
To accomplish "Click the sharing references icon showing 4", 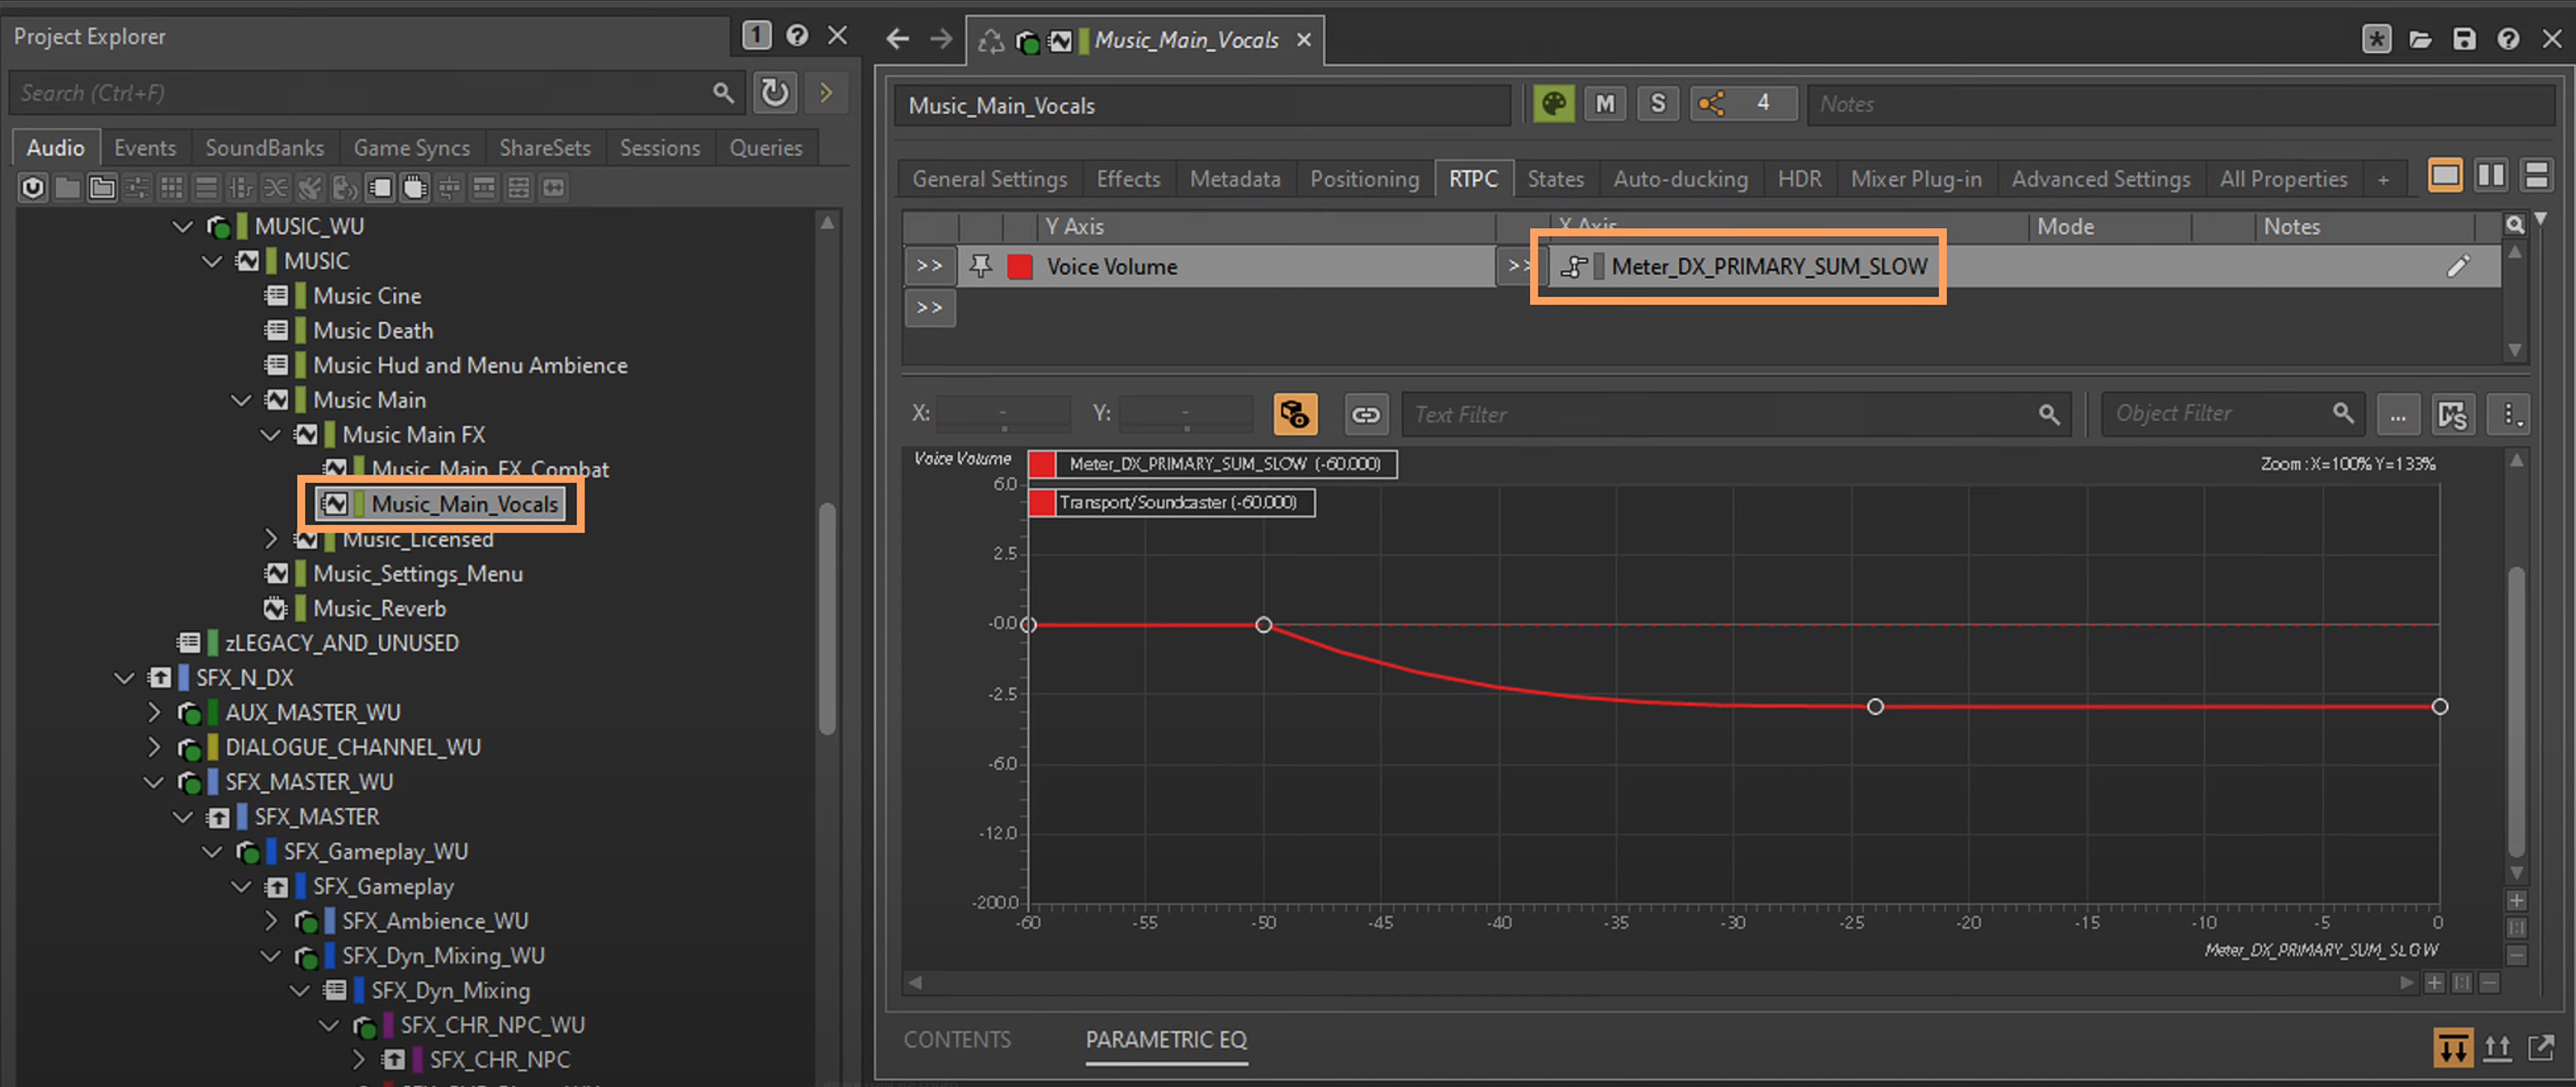I will tap(1711, 104).
